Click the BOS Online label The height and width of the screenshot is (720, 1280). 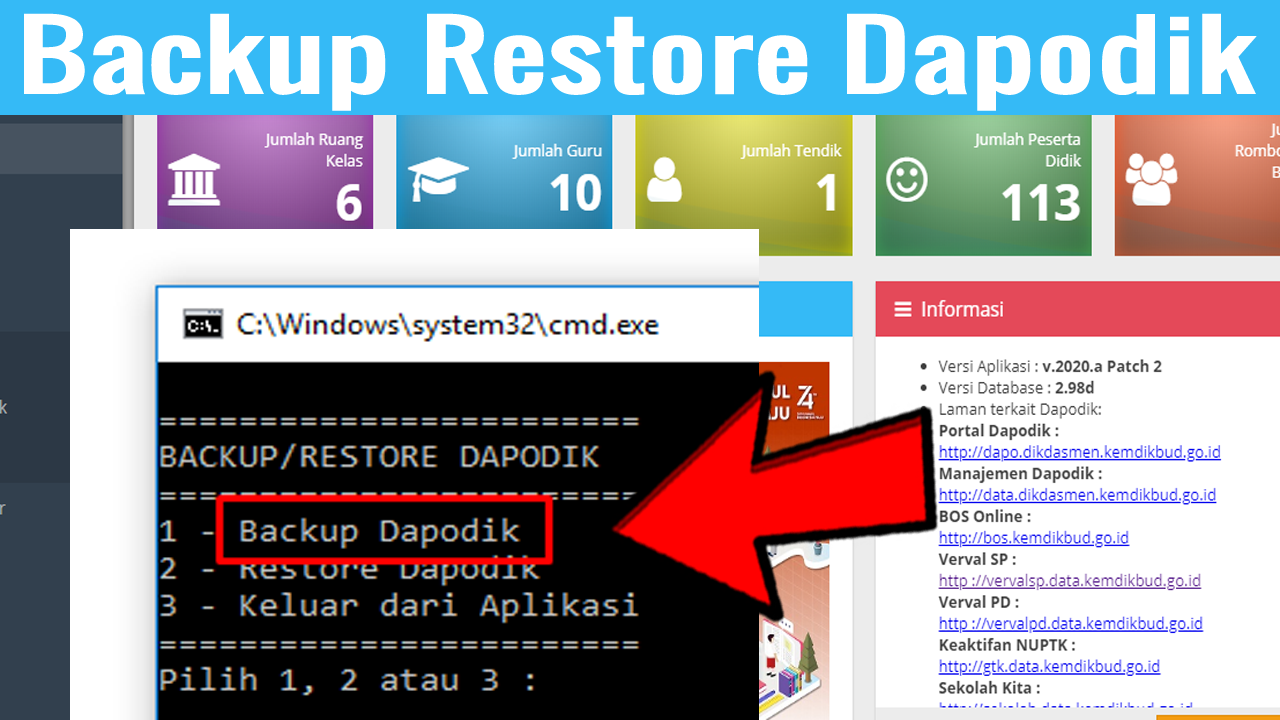985,517
